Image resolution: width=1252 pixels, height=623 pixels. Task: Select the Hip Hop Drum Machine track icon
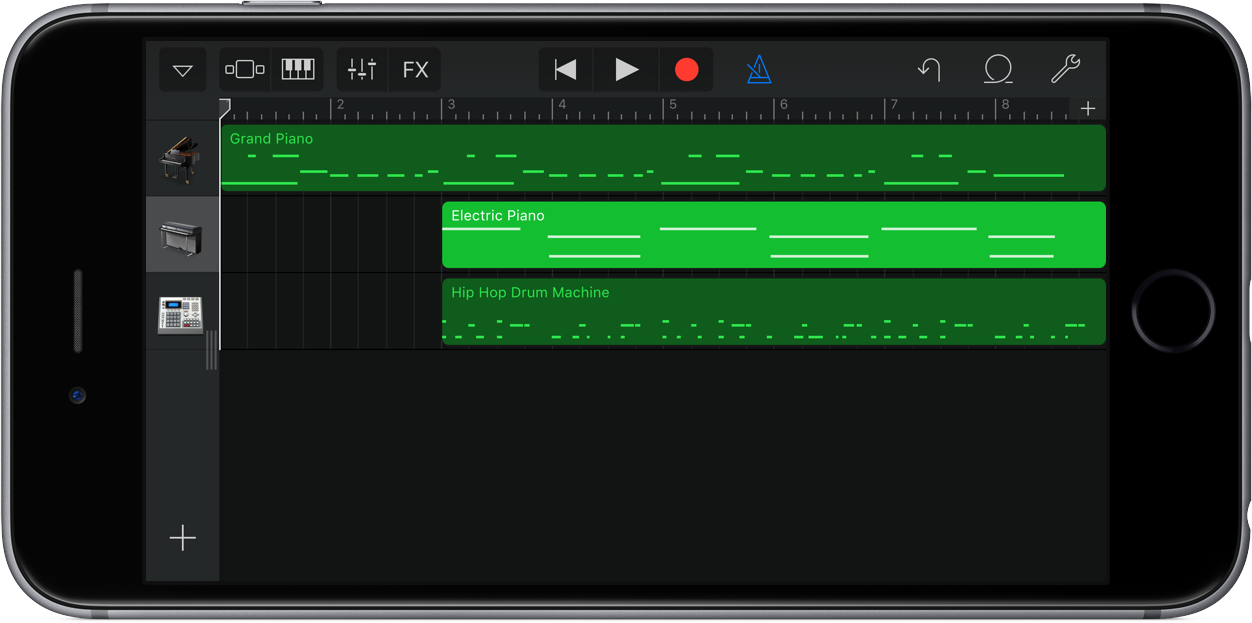point(182,314)
